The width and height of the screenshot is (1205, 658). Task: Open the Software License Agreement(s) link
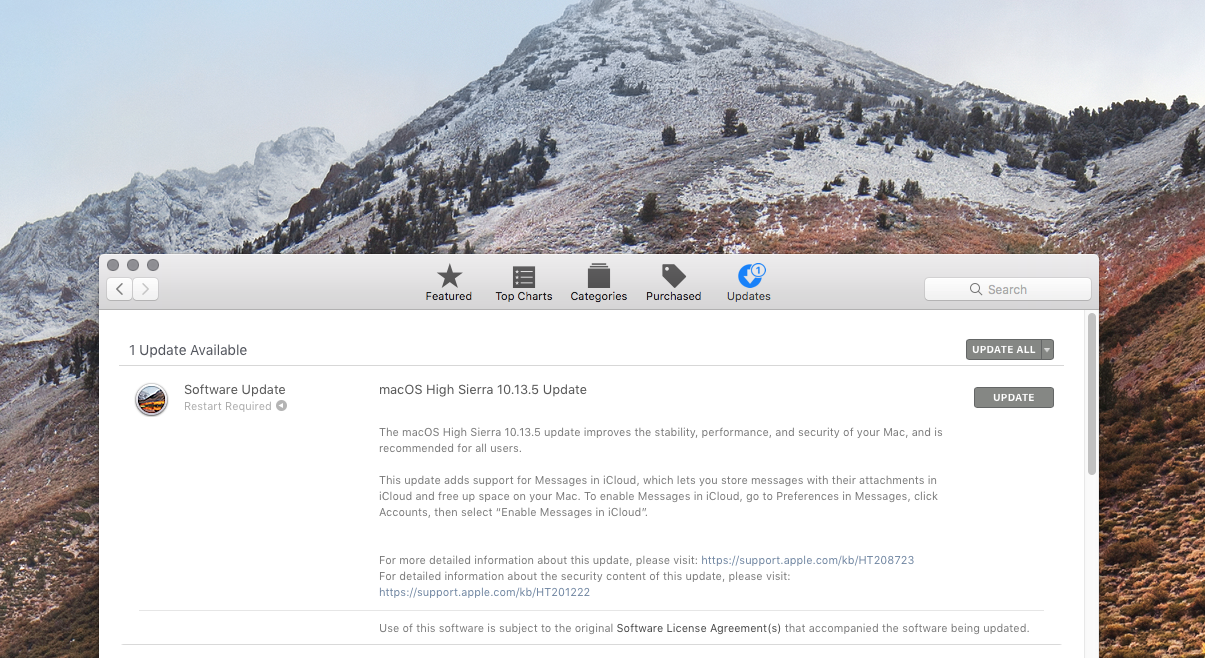pos(699,628)
